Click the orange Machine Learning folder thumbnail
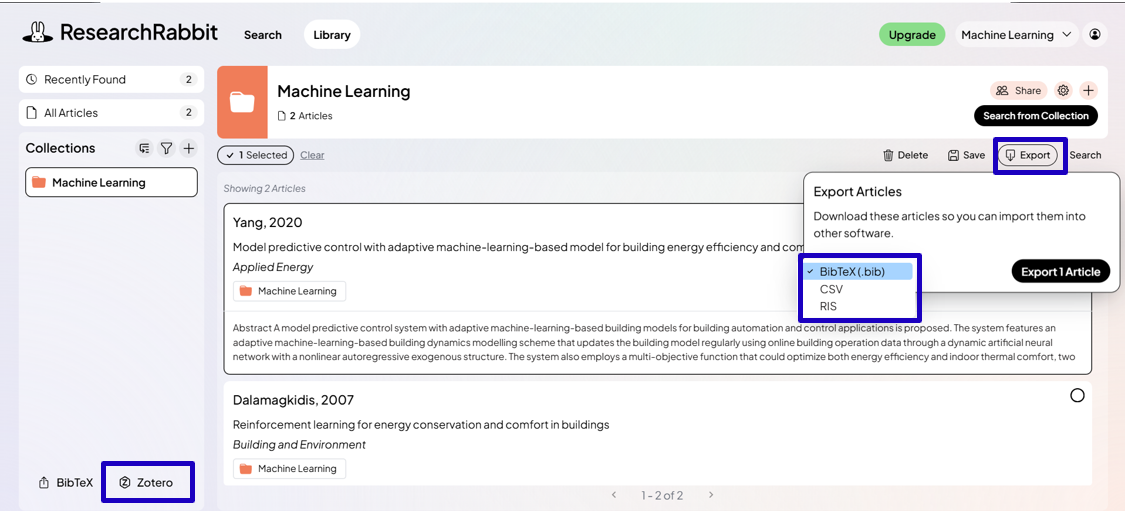Screen dimensions: 1129x511 (242, 102)
